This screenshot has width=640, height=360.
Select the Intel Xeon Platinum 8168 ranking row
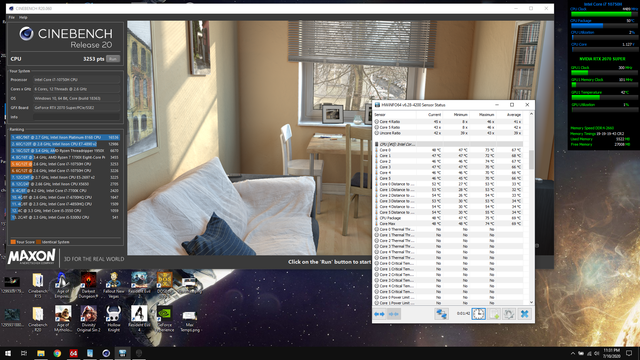65,137
